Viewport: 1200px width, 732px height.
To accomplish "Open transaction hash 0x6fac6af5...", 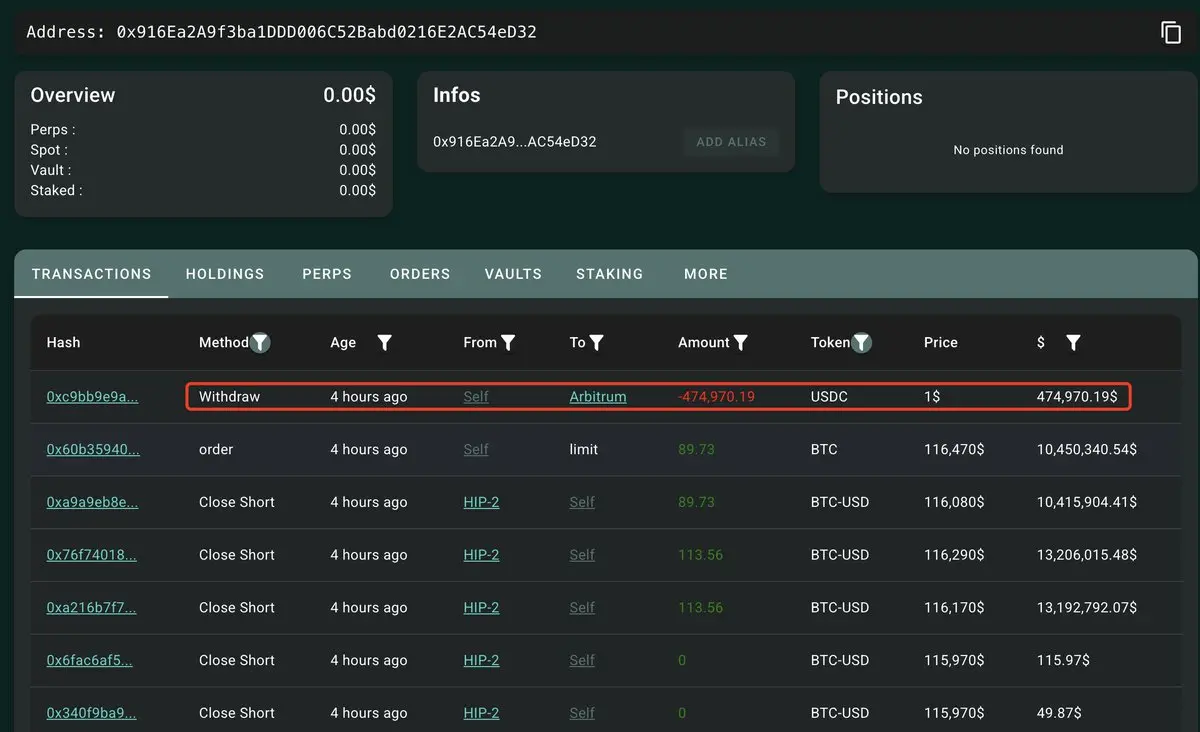I will click(x=89, y=661).
